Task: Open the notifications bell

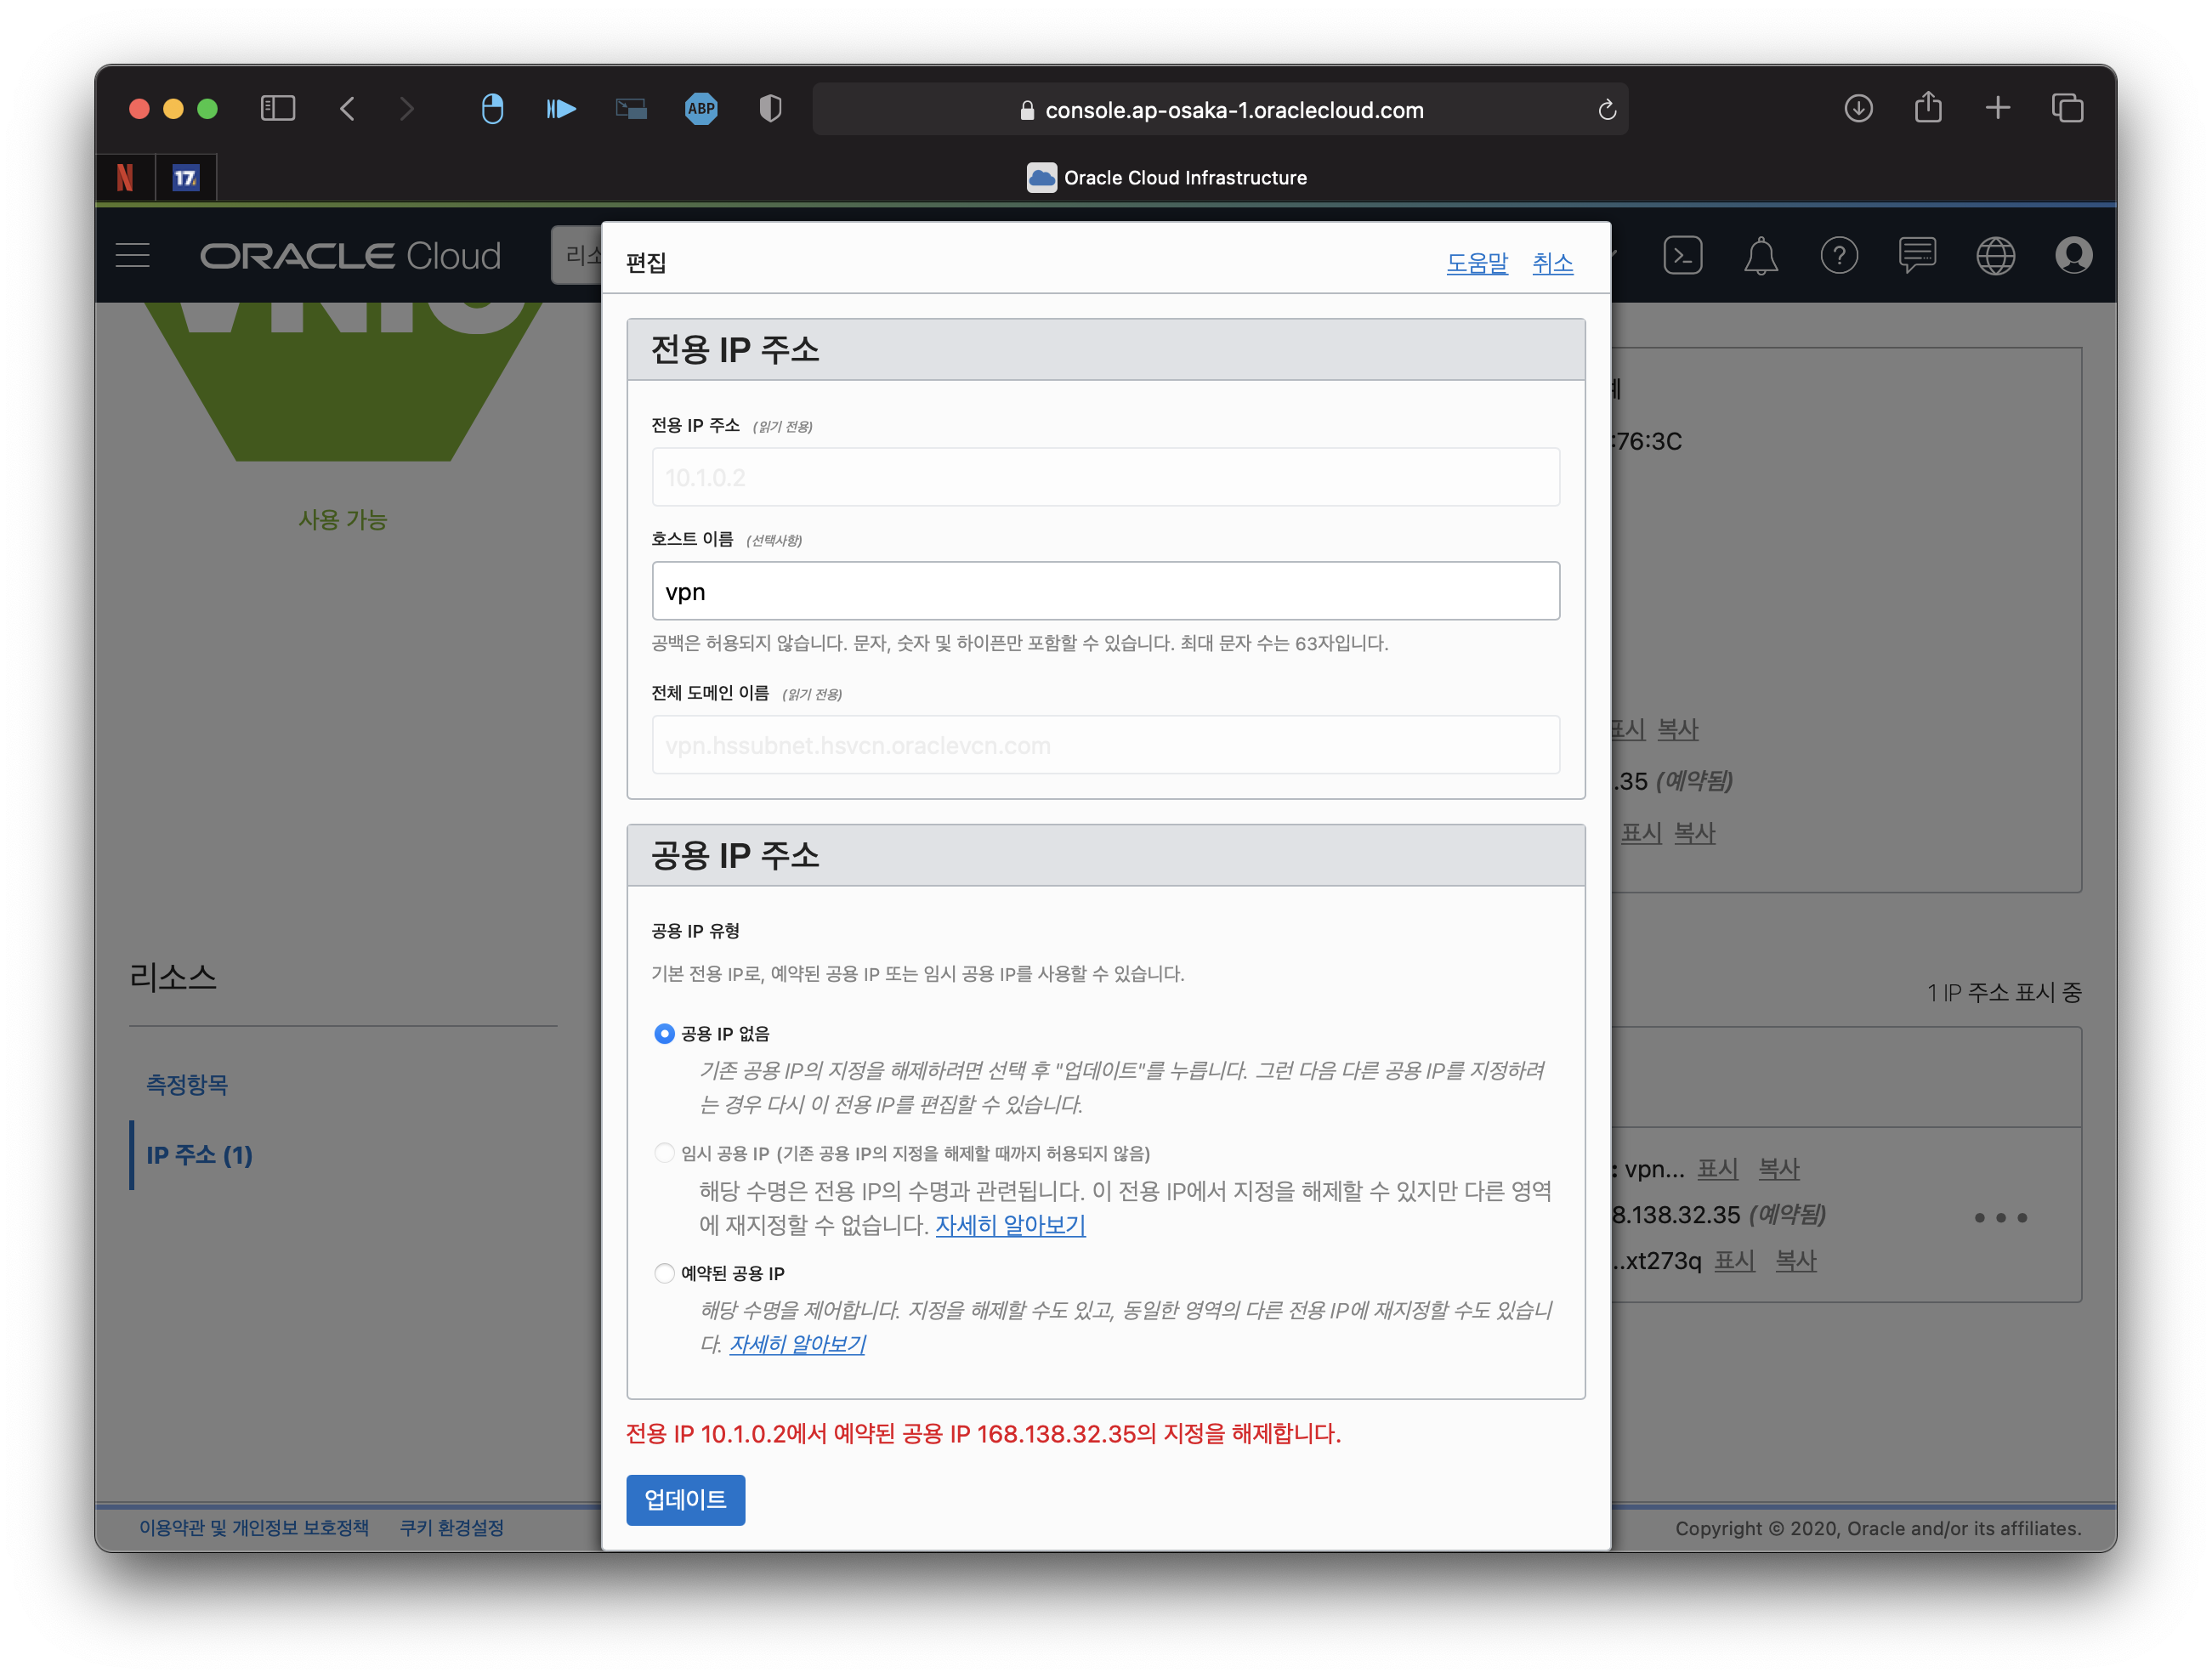Action: [1760, 256]
